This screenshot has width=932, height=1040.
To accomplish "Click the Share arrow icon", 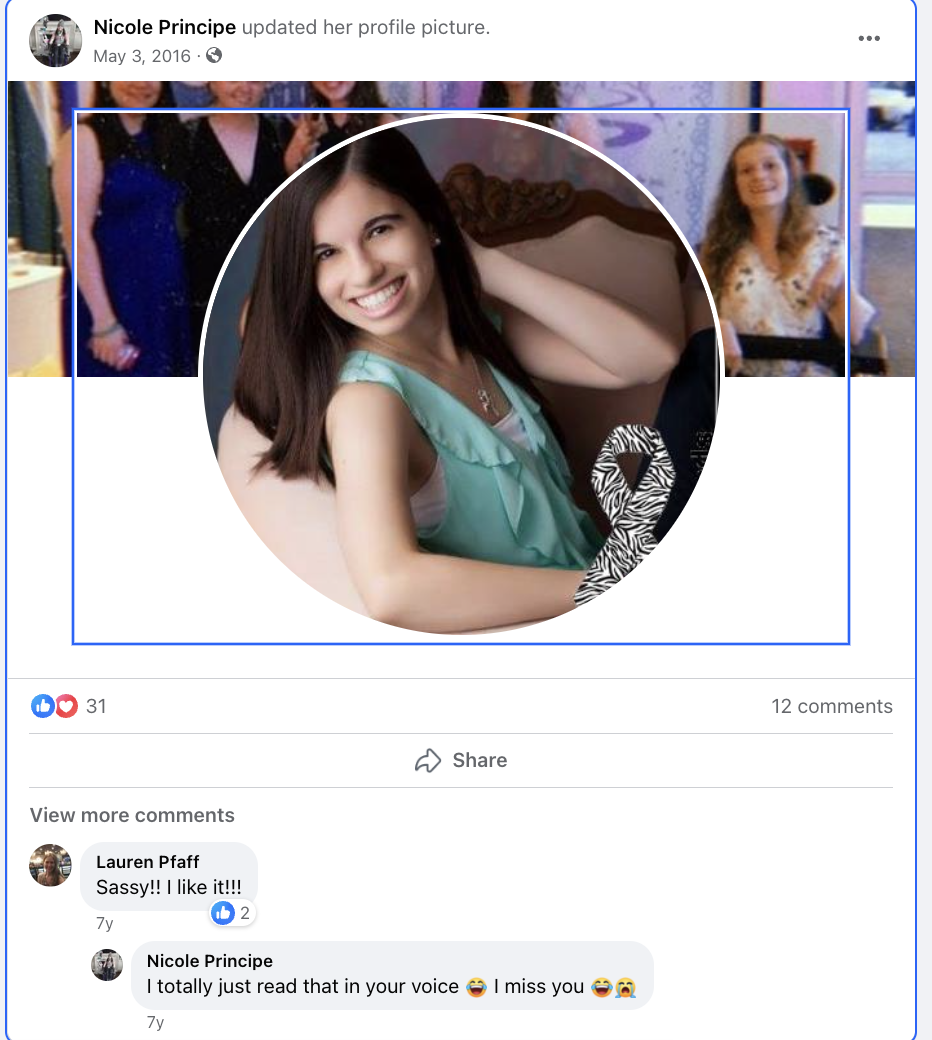I will (428, 760).
